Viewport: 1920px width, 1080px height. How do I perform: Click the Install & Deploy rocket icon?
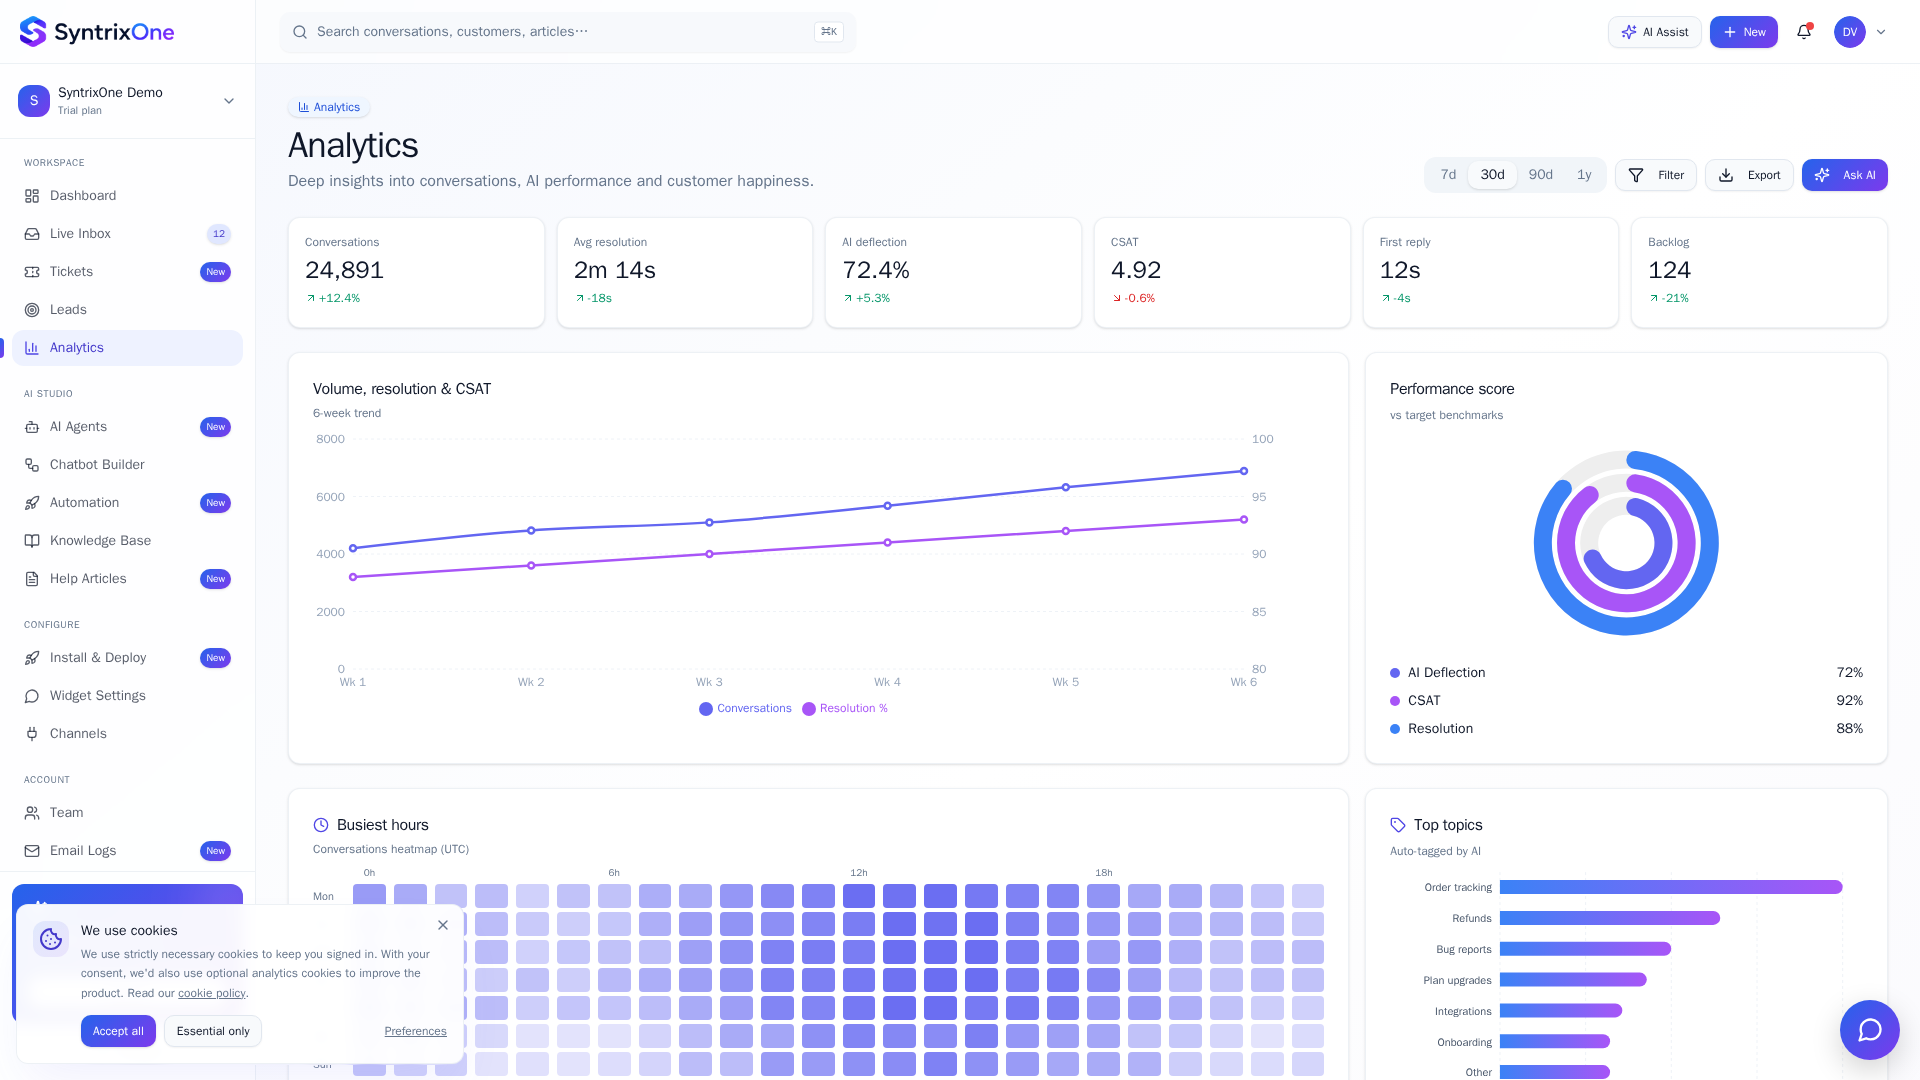[32, 658]
